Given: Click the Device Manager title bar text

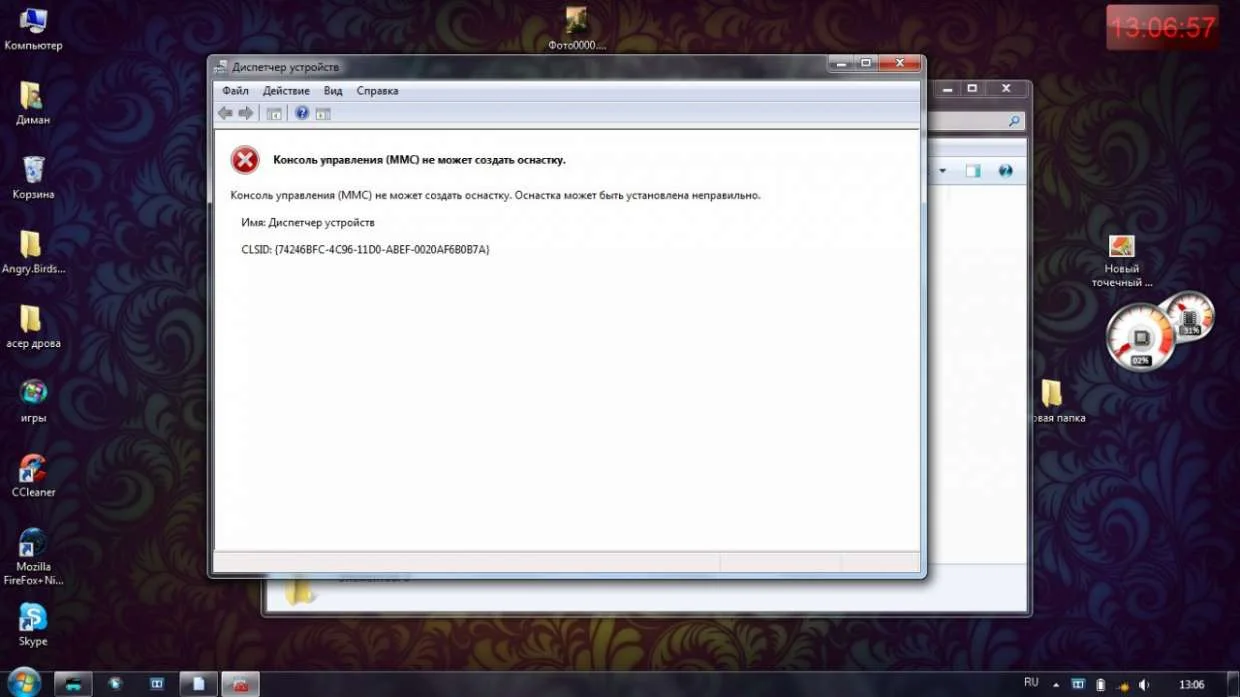Looking at the screenshot, I should [285, 67].
